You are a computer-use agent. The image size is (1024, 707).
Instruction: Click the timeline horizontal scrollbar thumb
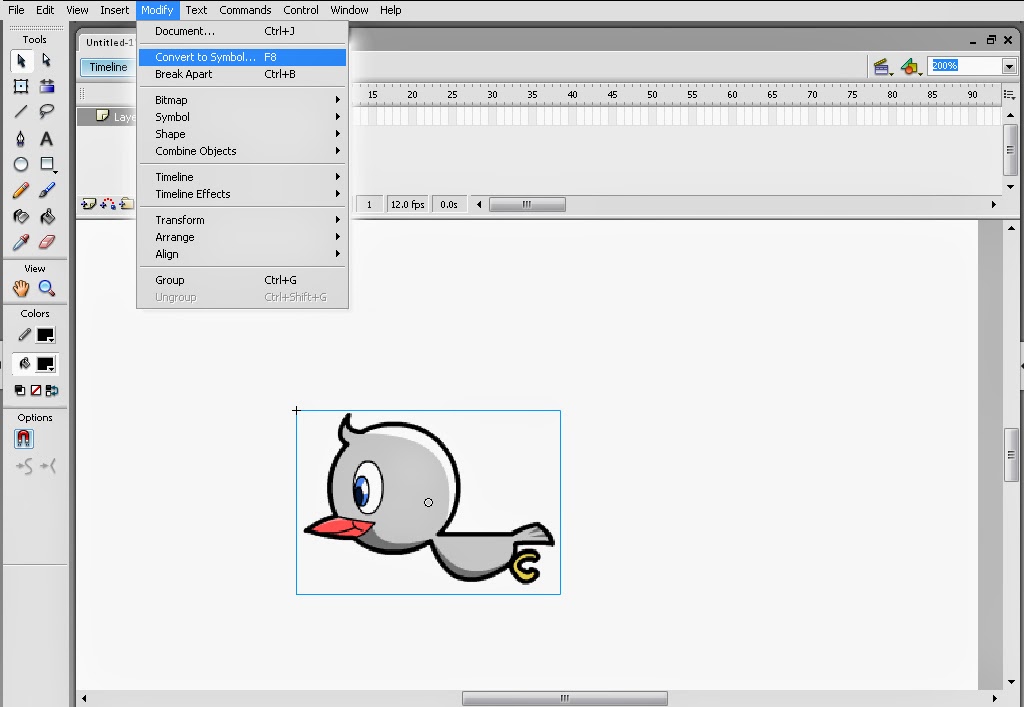click(527, 204)
